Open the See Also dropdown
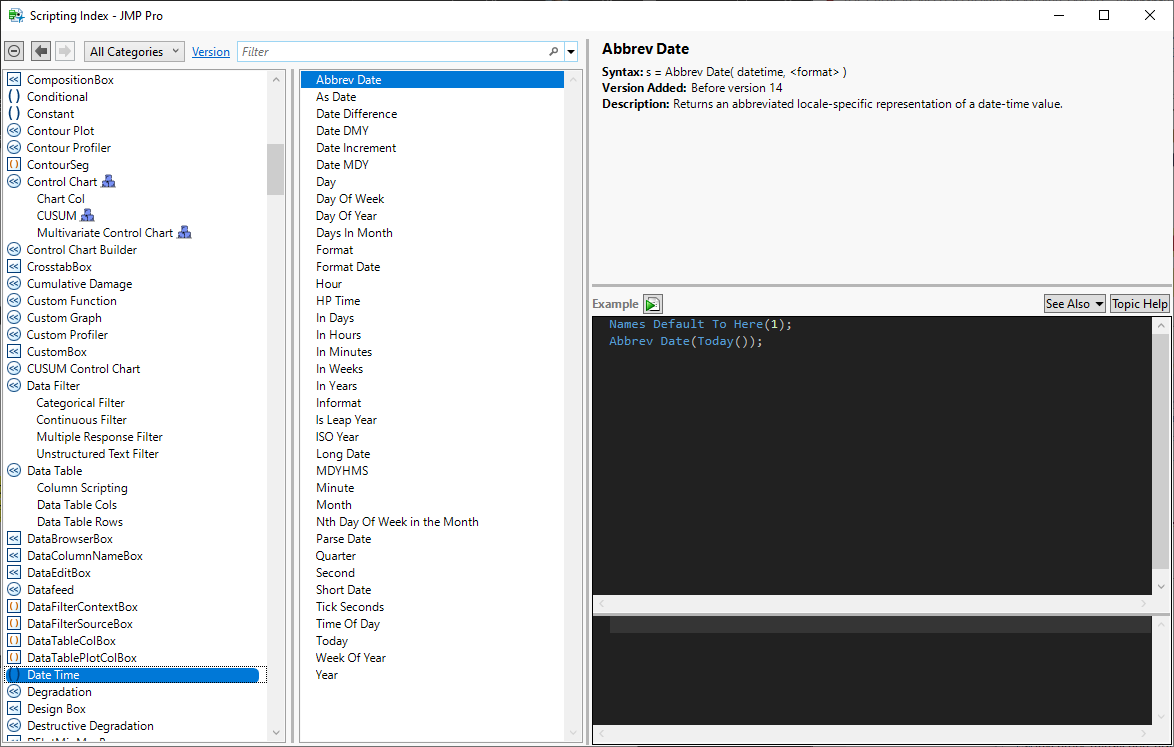Image resolution: width=1174 pixels, height=747 pixels. [1074, 304]
